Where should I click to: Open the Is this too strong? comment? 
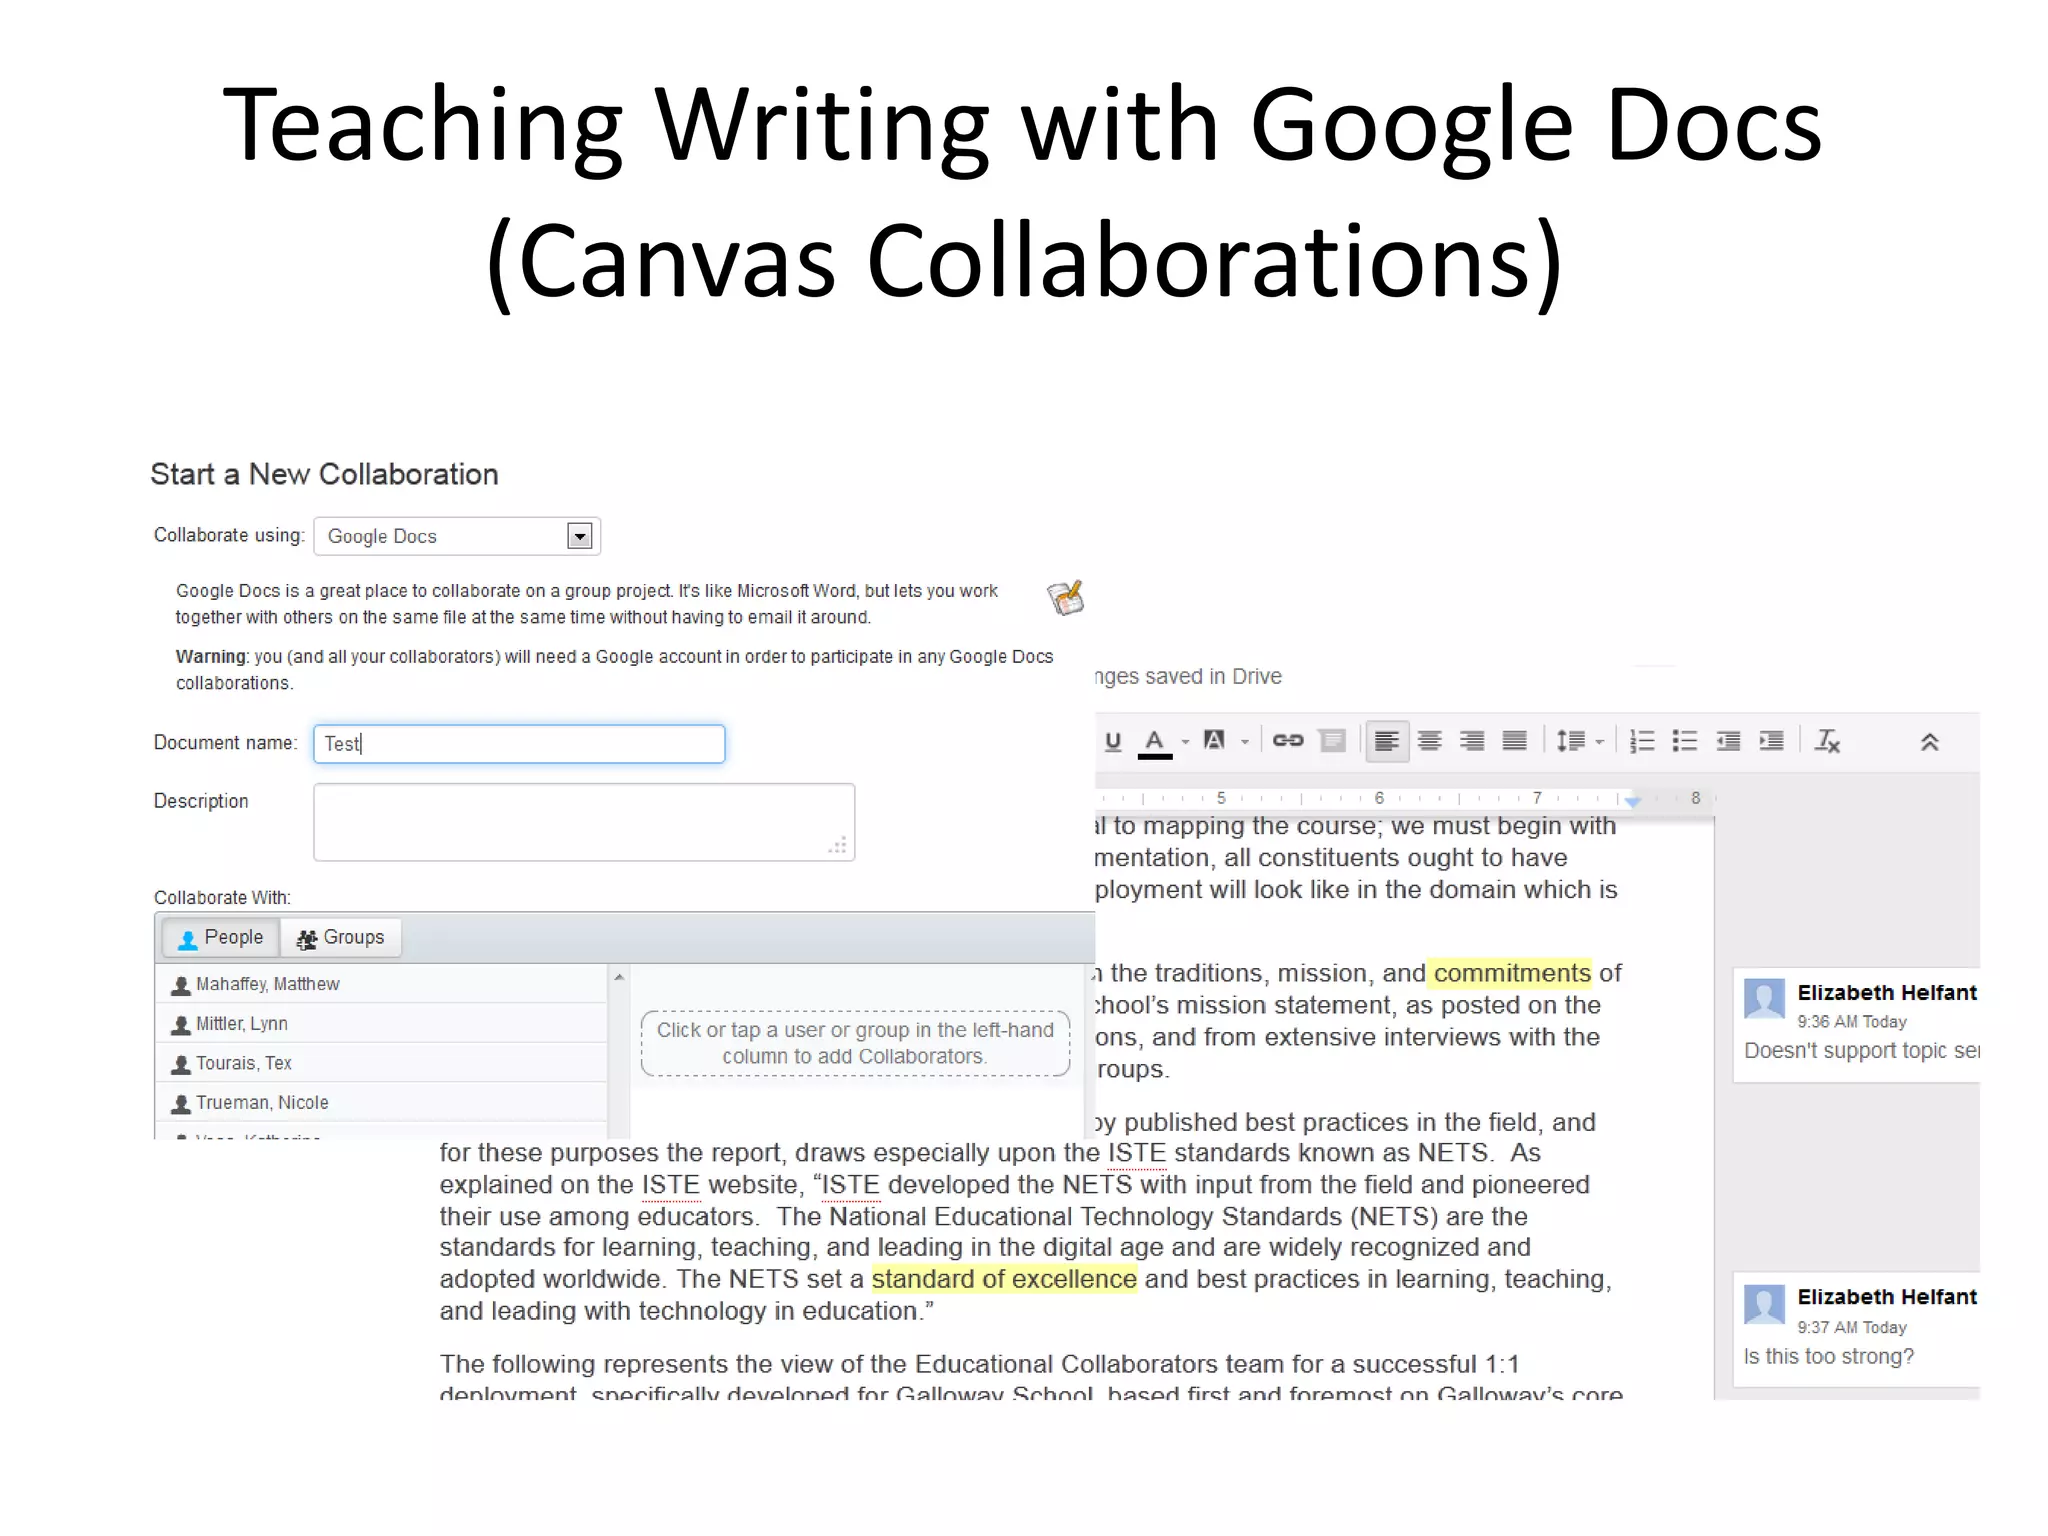point(1856,1329)
